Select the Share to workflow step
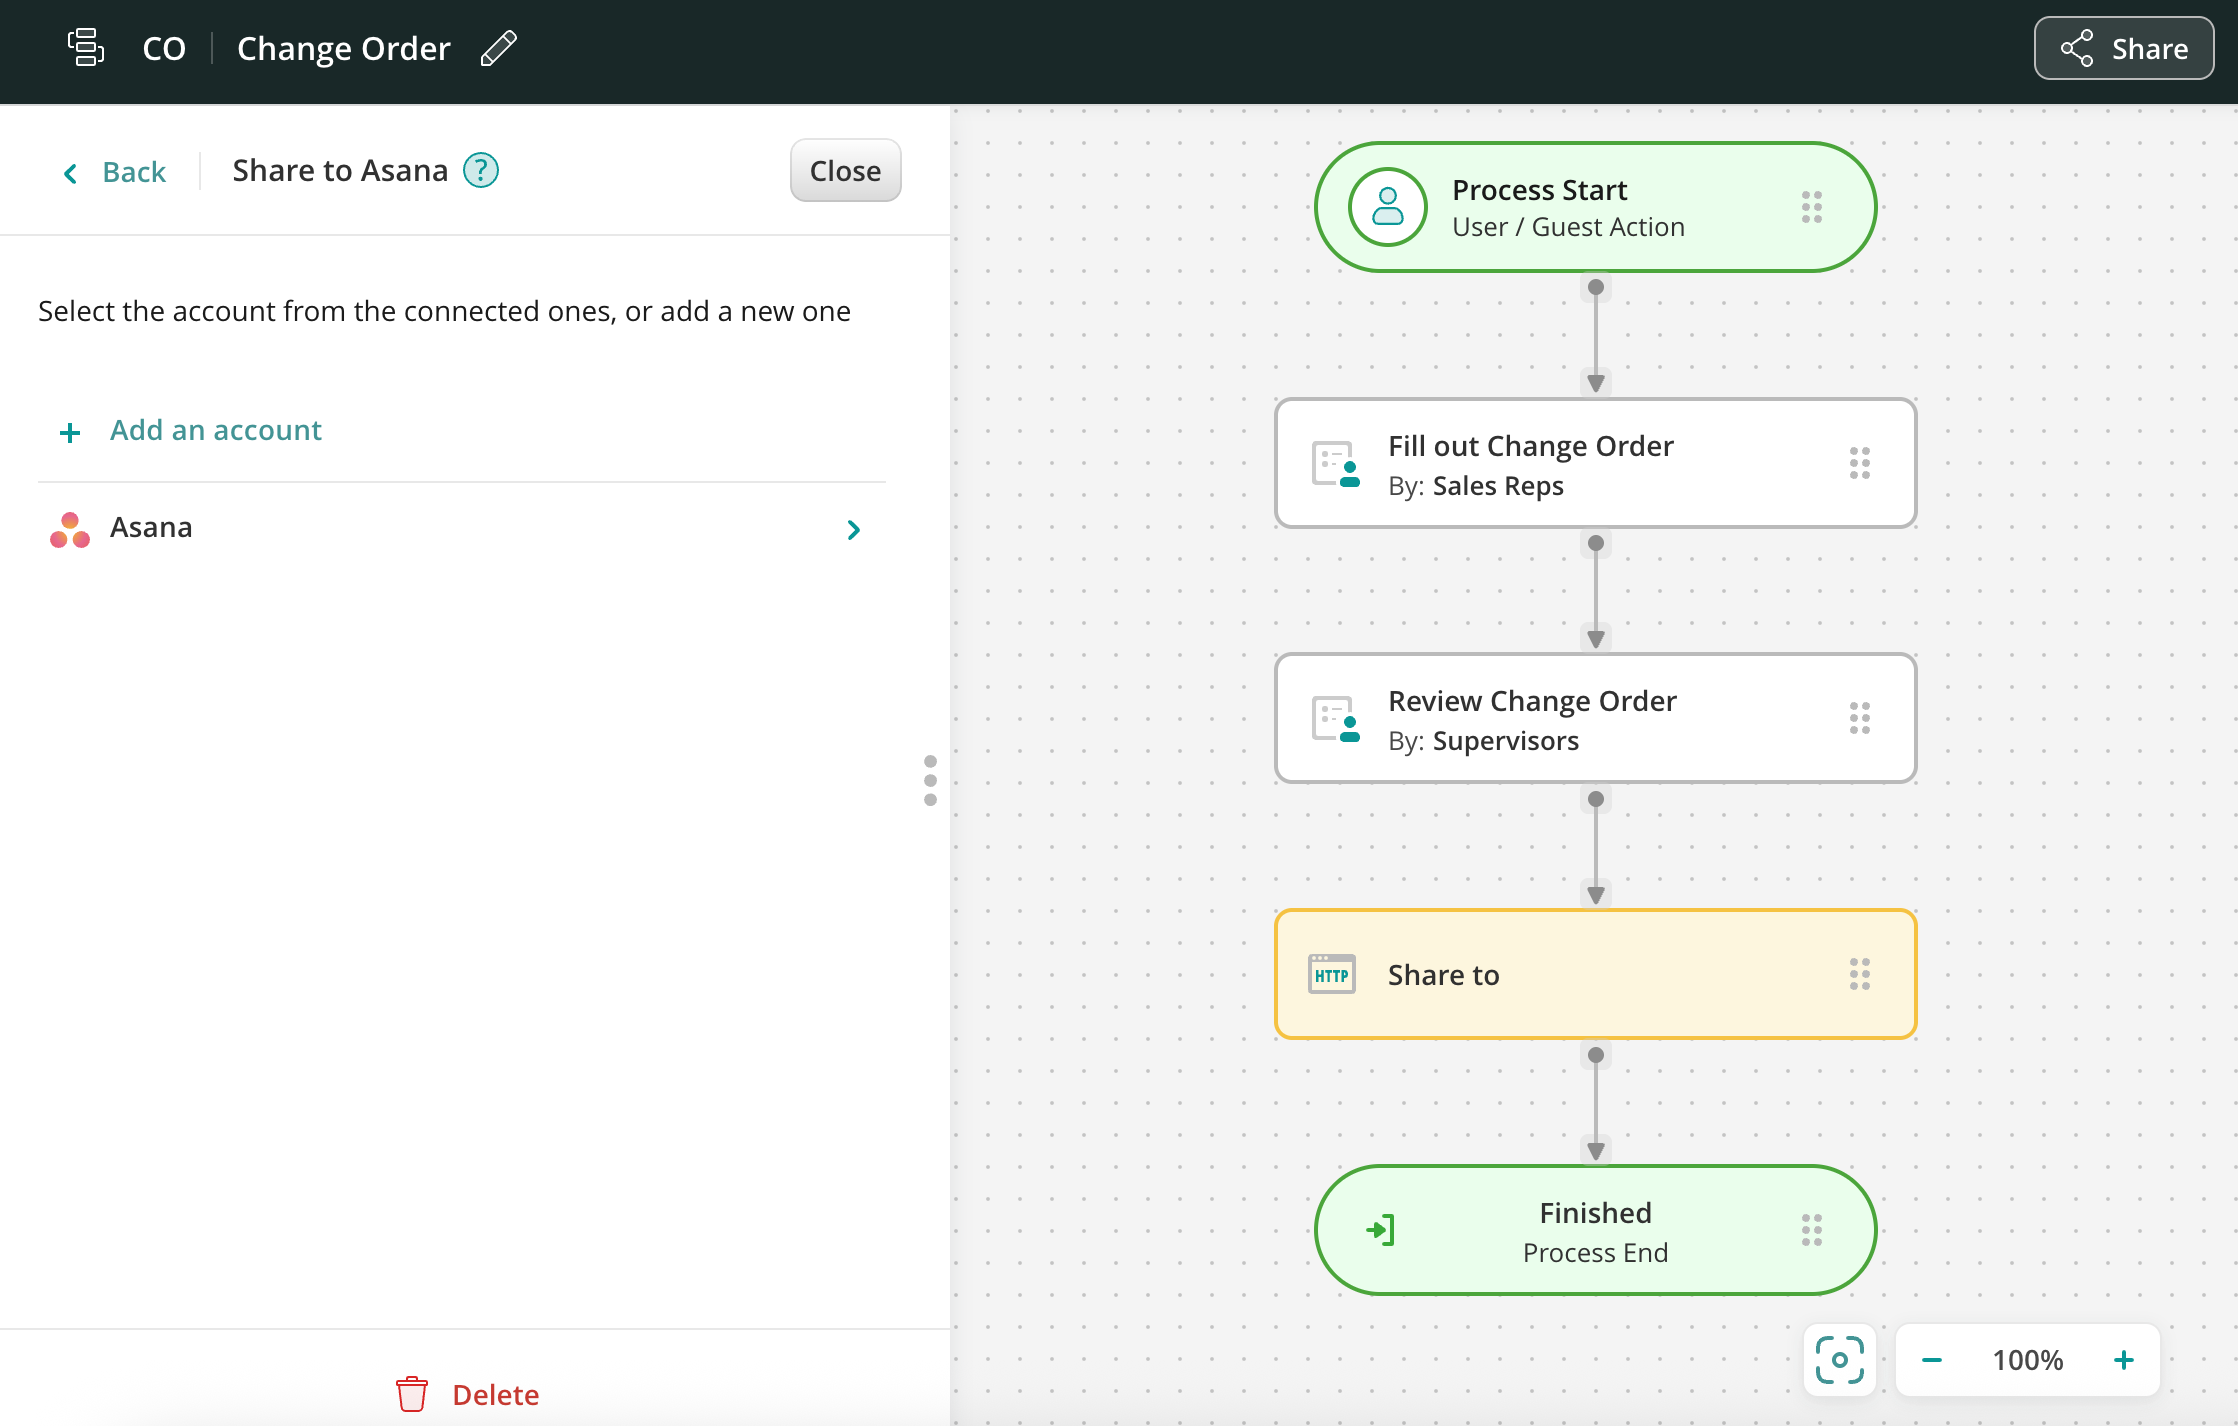The width and height of the screenshot is (2238, 1426). 1594,975
